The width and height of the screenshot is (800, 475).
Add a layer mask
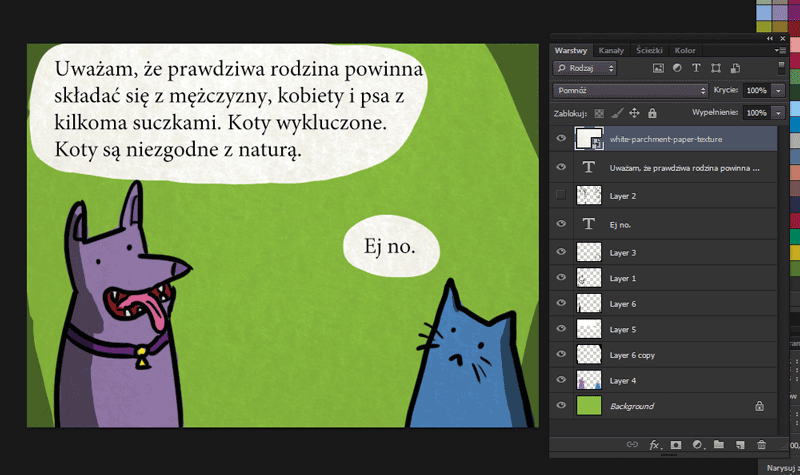pos(676,443)
